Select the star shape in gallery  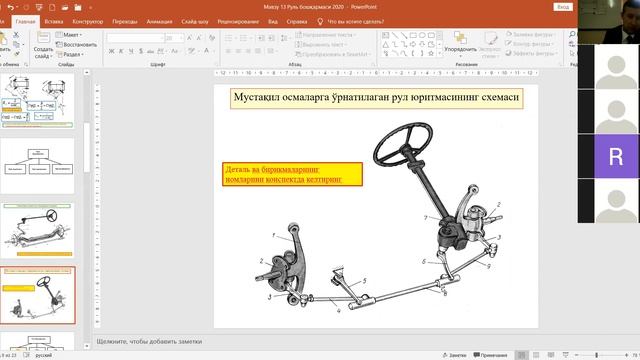click(431, 53)
